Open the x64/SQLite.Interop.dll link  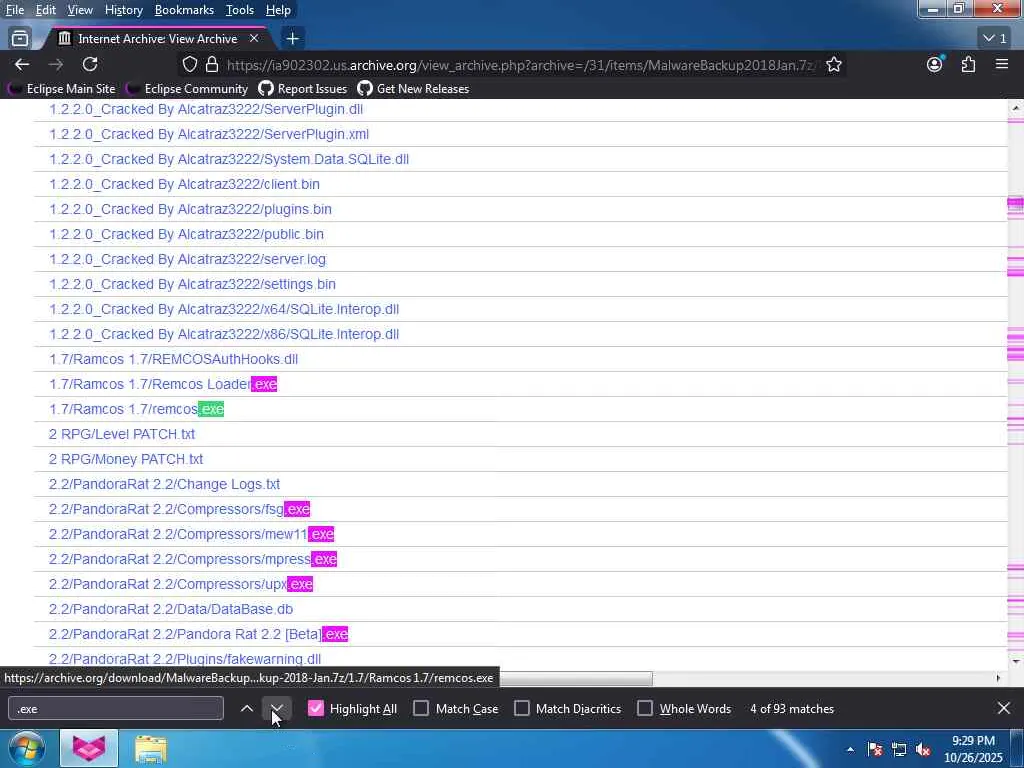224,309
